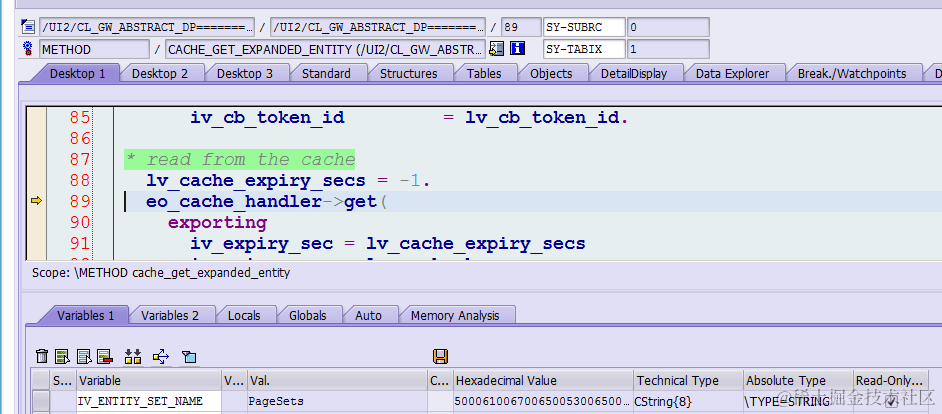The image size is (942, 414).
Task: Click the SY-SUBRC field label
Action: [x=584, y=27]
